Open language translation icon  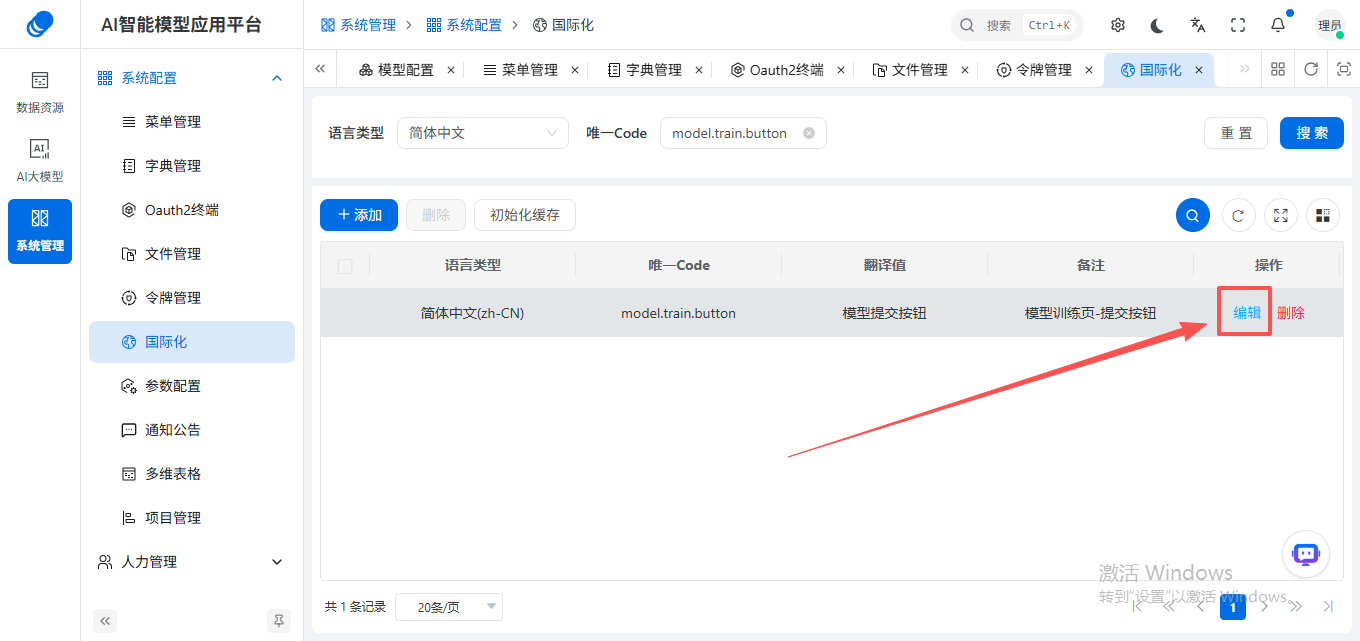[x=1198, y=25]
